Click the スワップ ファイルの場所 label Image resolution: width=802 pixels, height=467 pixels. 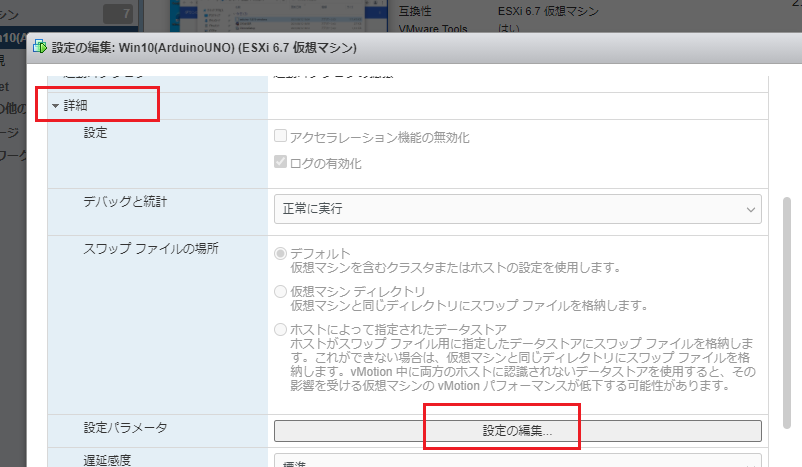(x=137, y=248)
